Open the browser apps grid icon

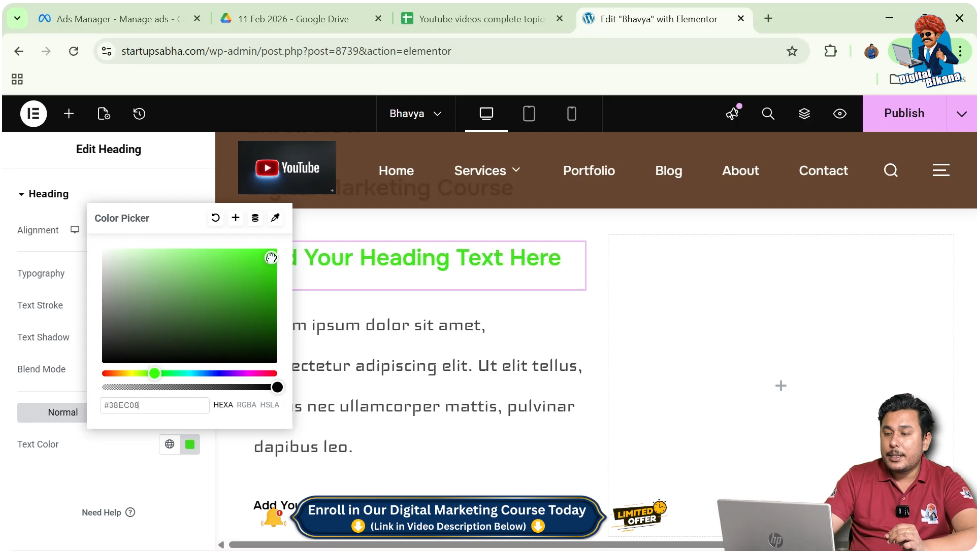click(17, 79)
